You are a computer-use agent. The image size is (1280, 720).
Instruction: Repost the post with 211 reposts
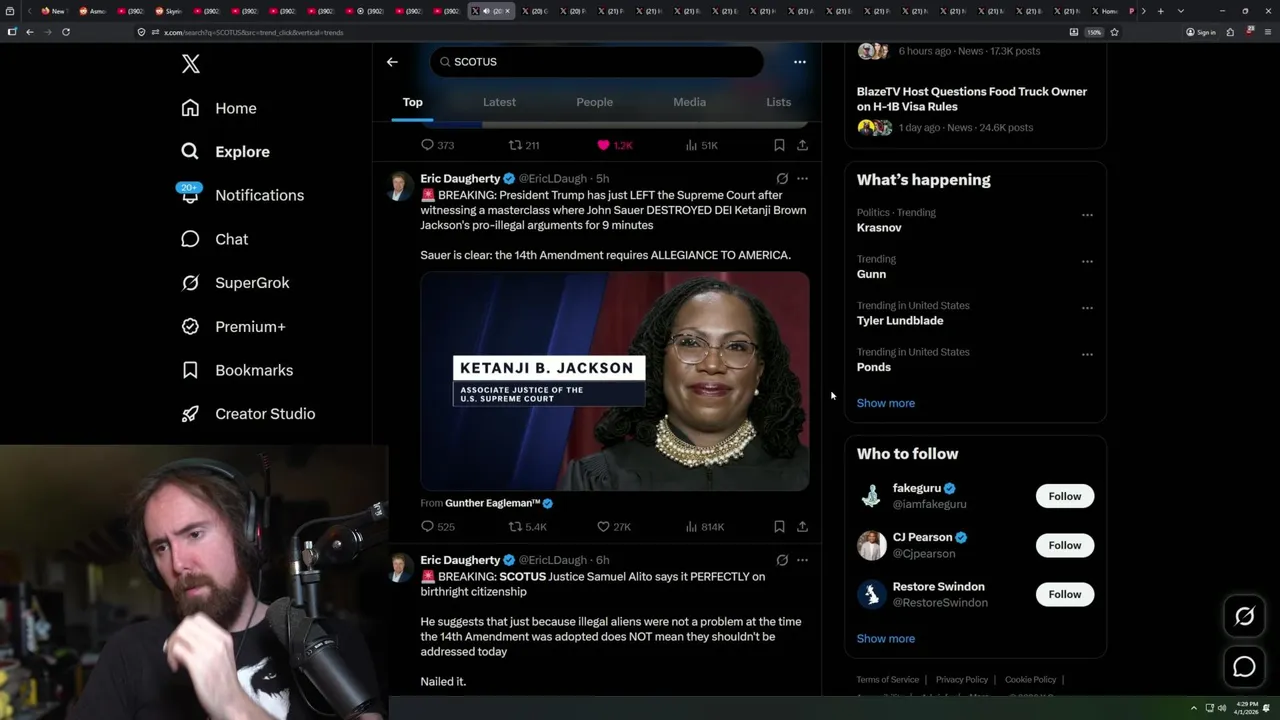click(524, 145)
